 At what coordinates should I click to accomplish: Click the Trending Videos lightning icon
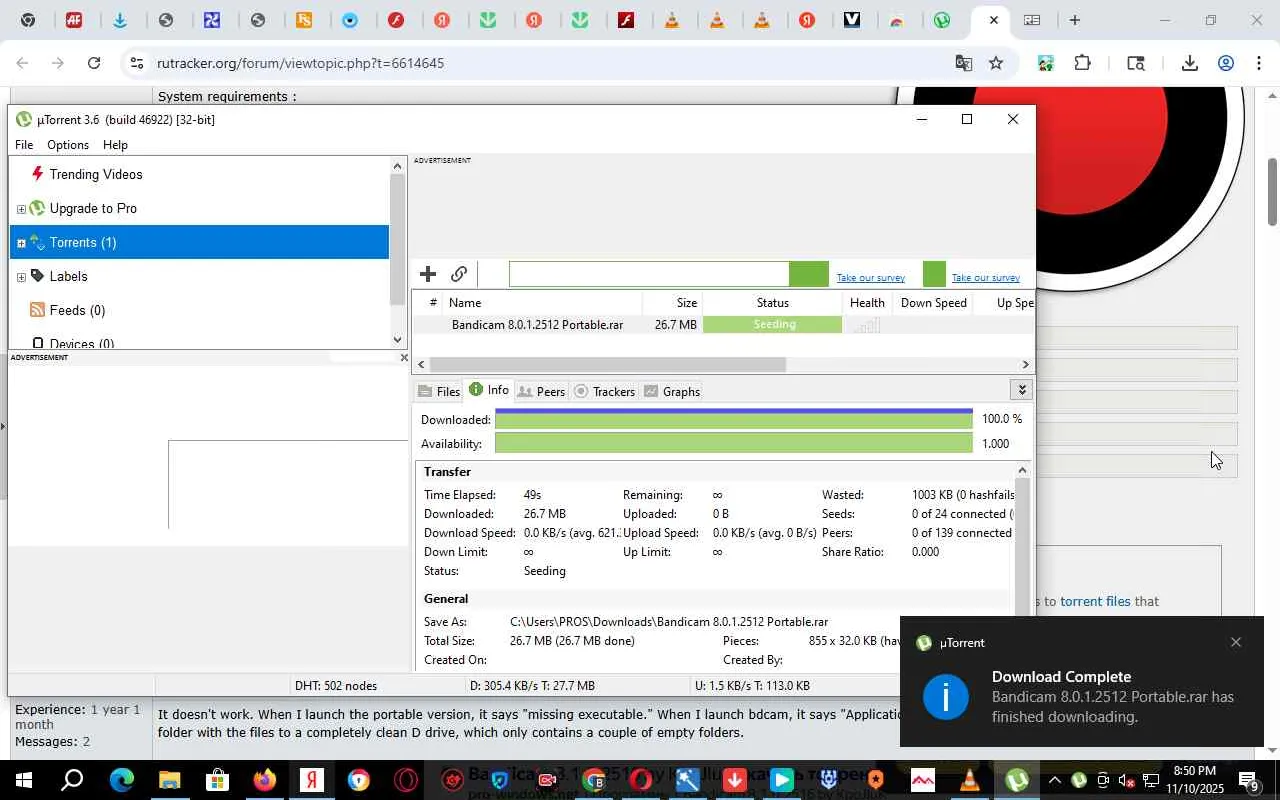tap(38, 174)
